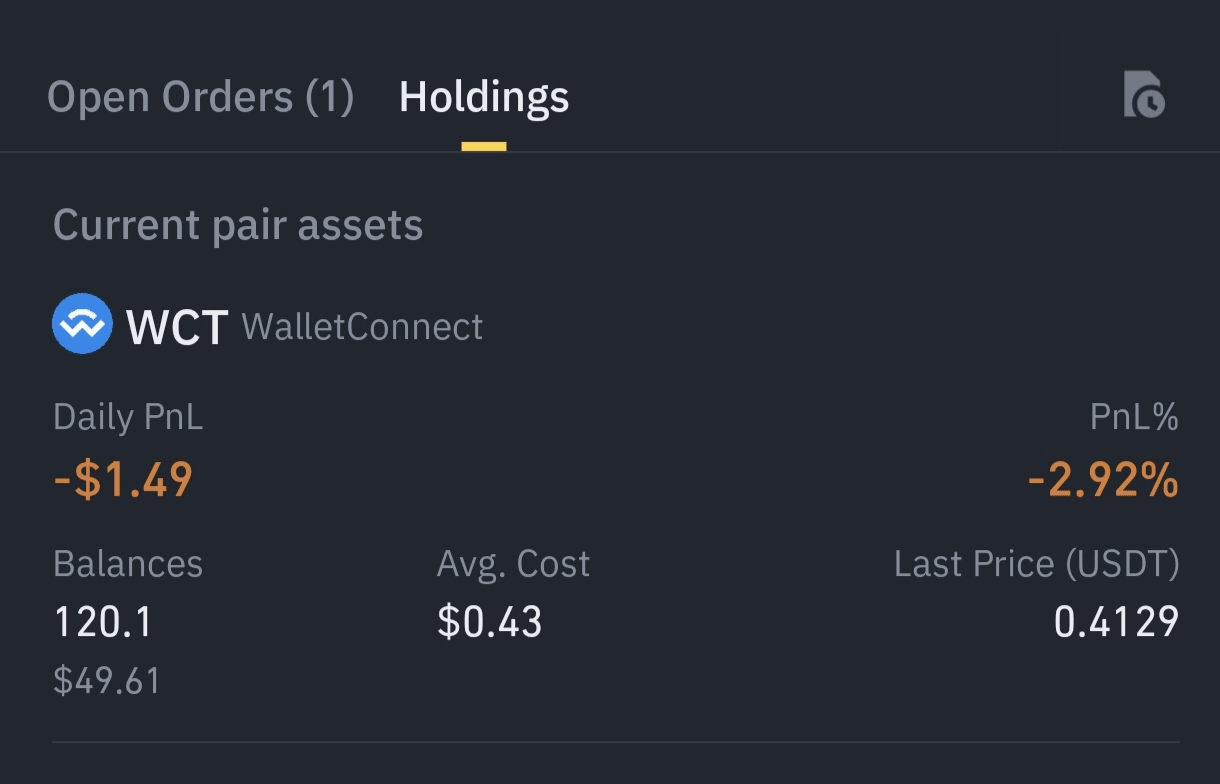The width and height of the screenshot is (1220, 784).
Task: Click the WalletConnect token name
Action: [x=362, y=327]
